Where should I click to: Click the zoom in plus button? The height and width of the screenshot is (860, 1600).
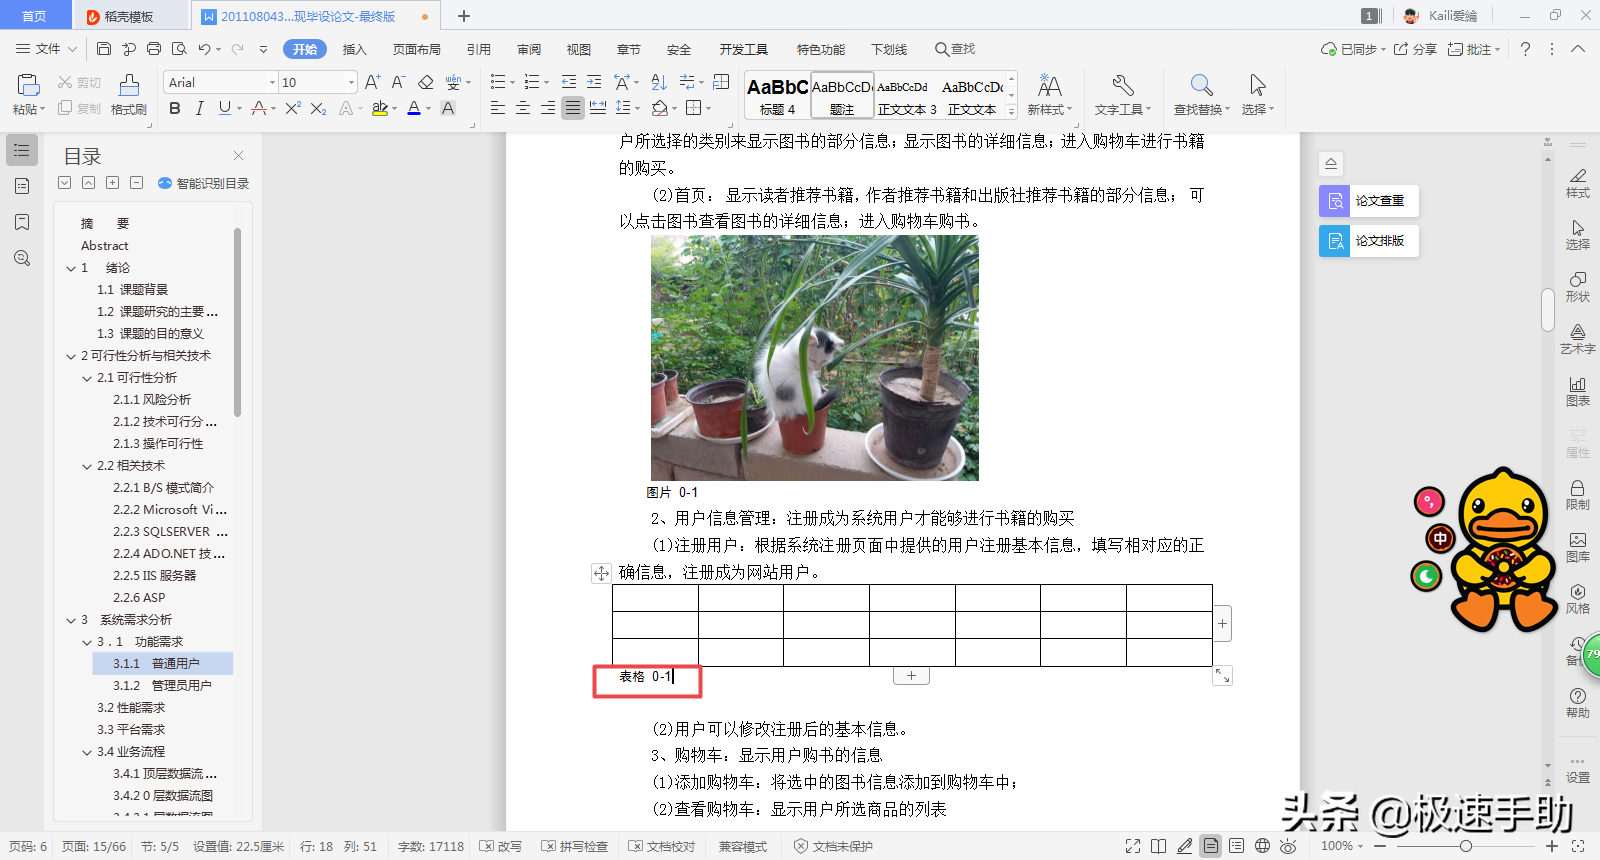pyautogui.click(x=1552, y=846)
